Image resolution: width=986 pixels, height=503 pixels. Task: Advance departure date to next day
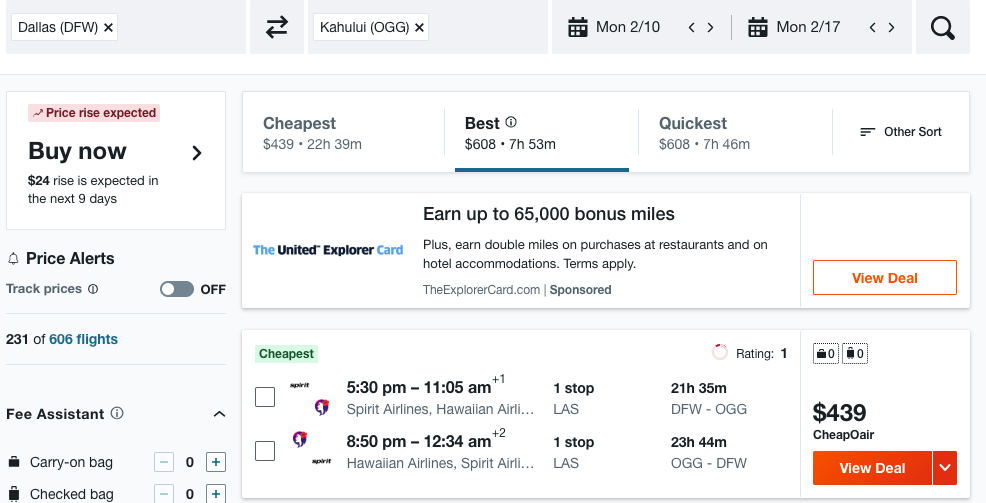711,28
